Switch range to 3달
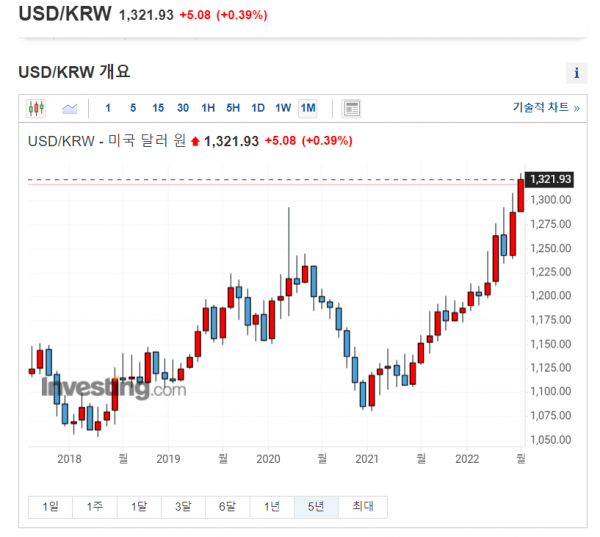Viewport: 600px width, 537px height. pos(183,507)
